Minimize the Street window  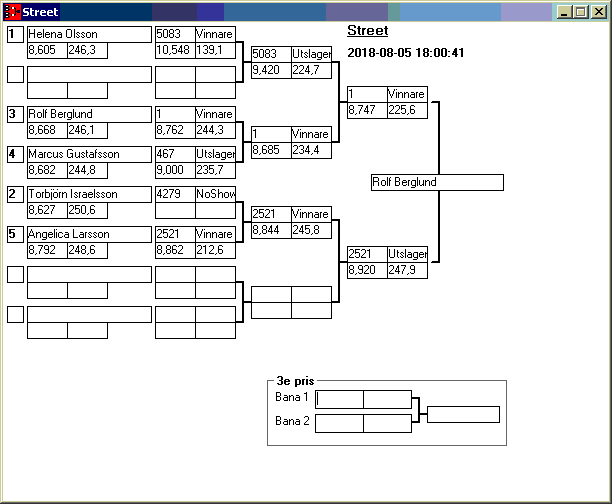(565, 12)
